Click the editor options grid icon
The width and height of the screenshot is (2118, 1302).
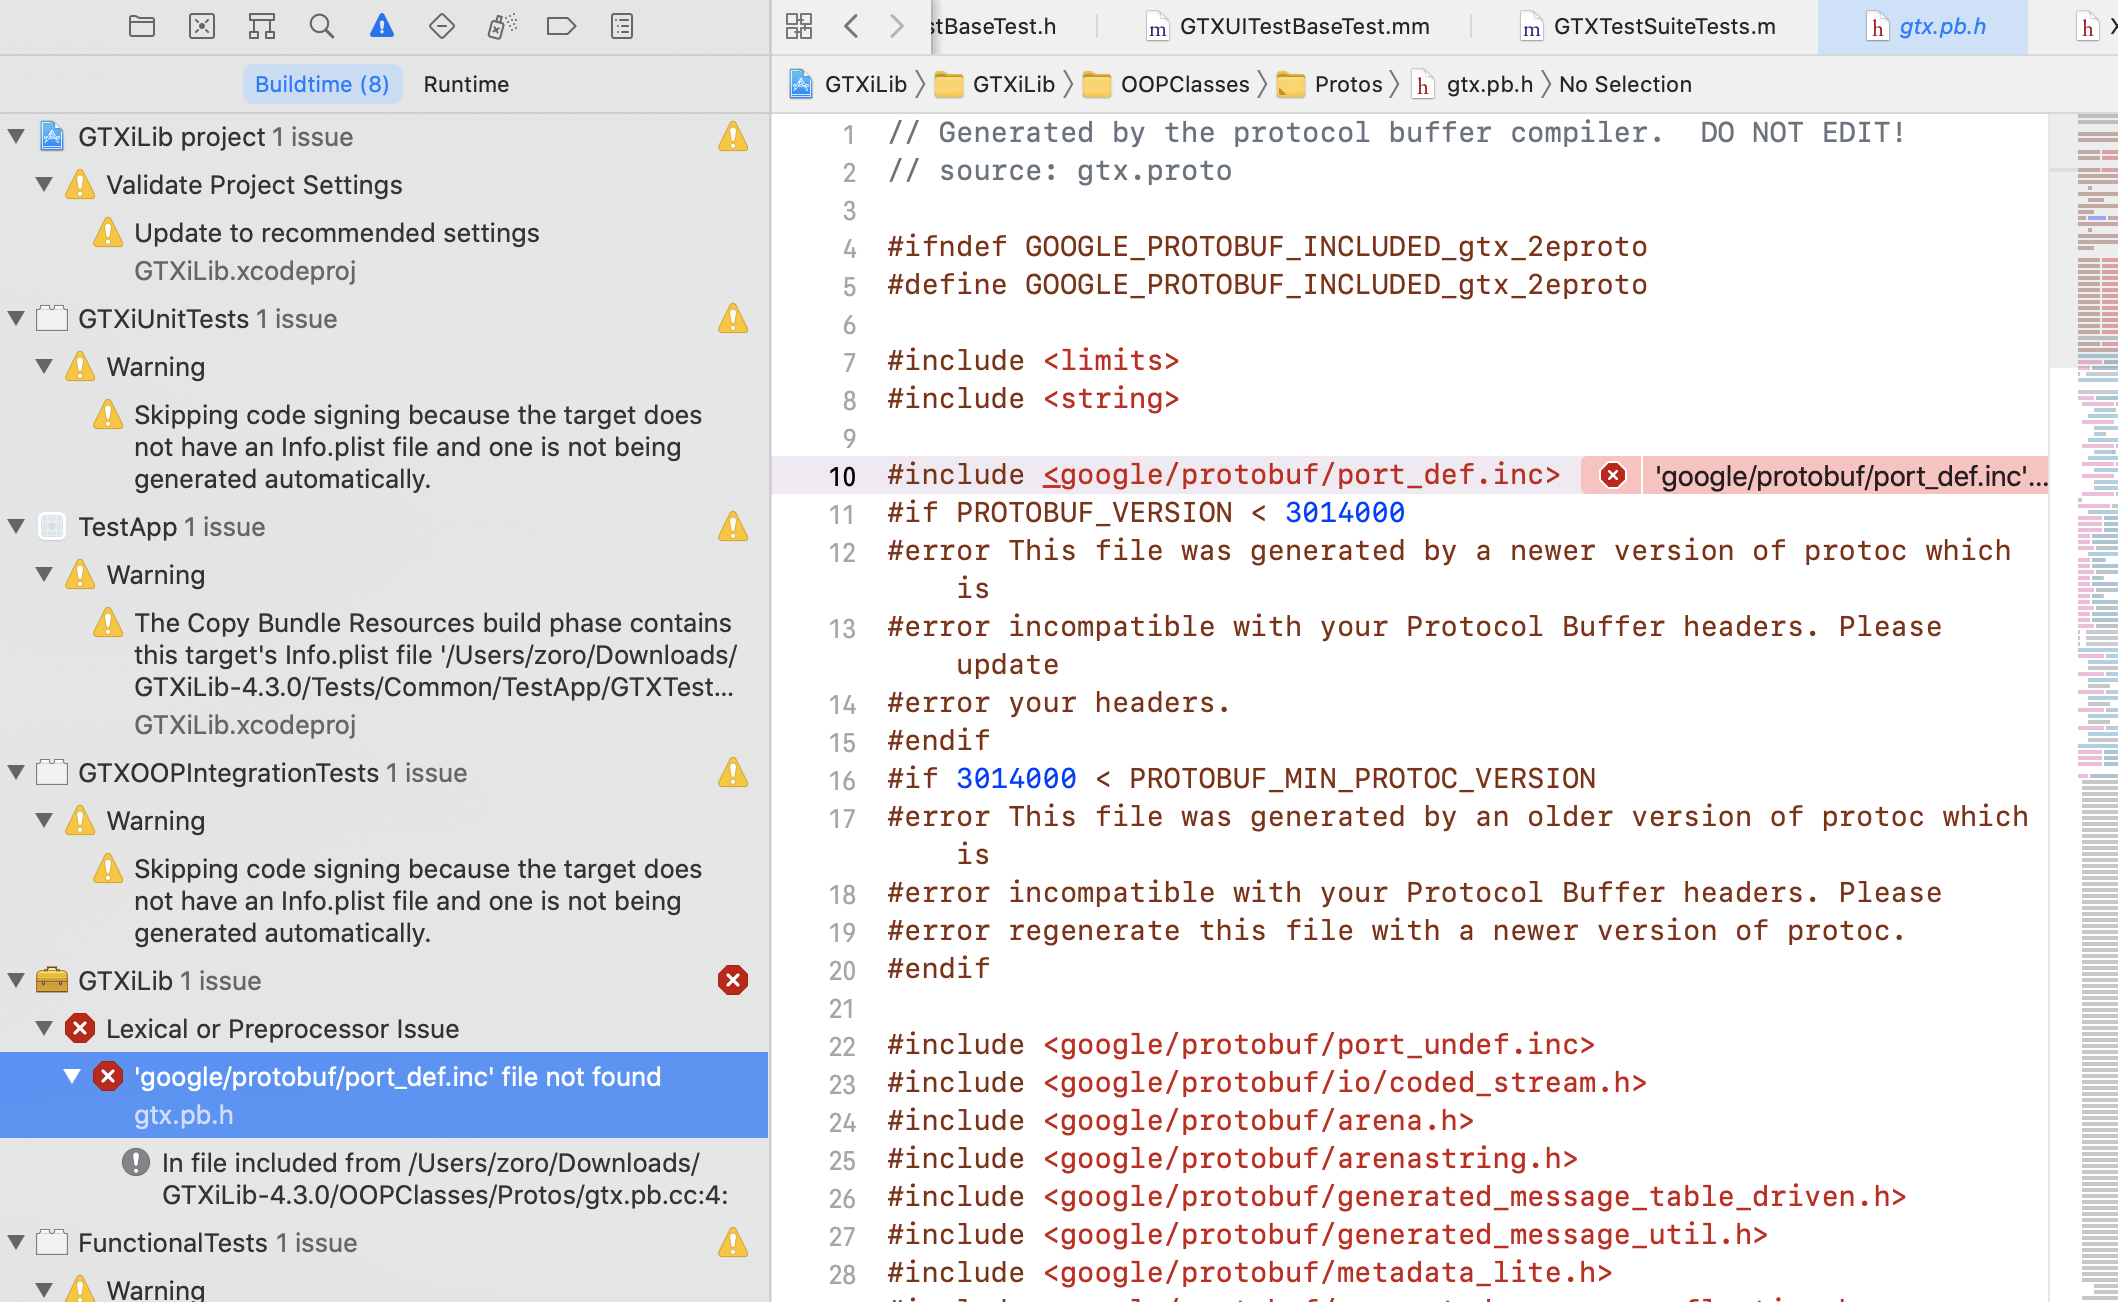(798, 27)
